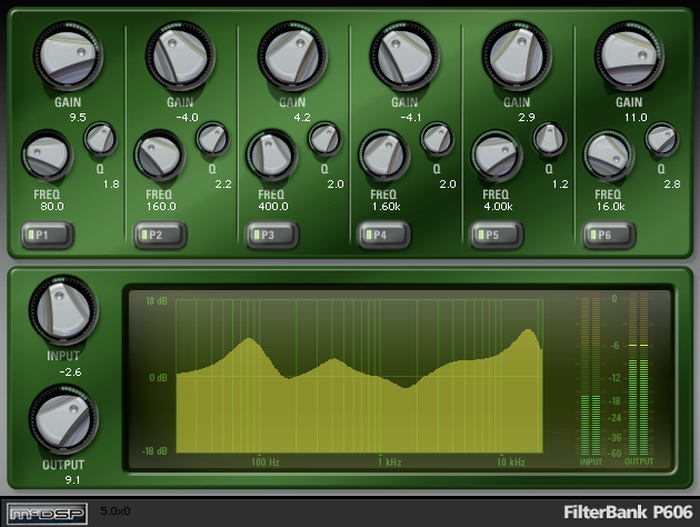Screen dimensions: 700x527
Task: Click the EQ frequency response curve display
Action: click(359, 376)
